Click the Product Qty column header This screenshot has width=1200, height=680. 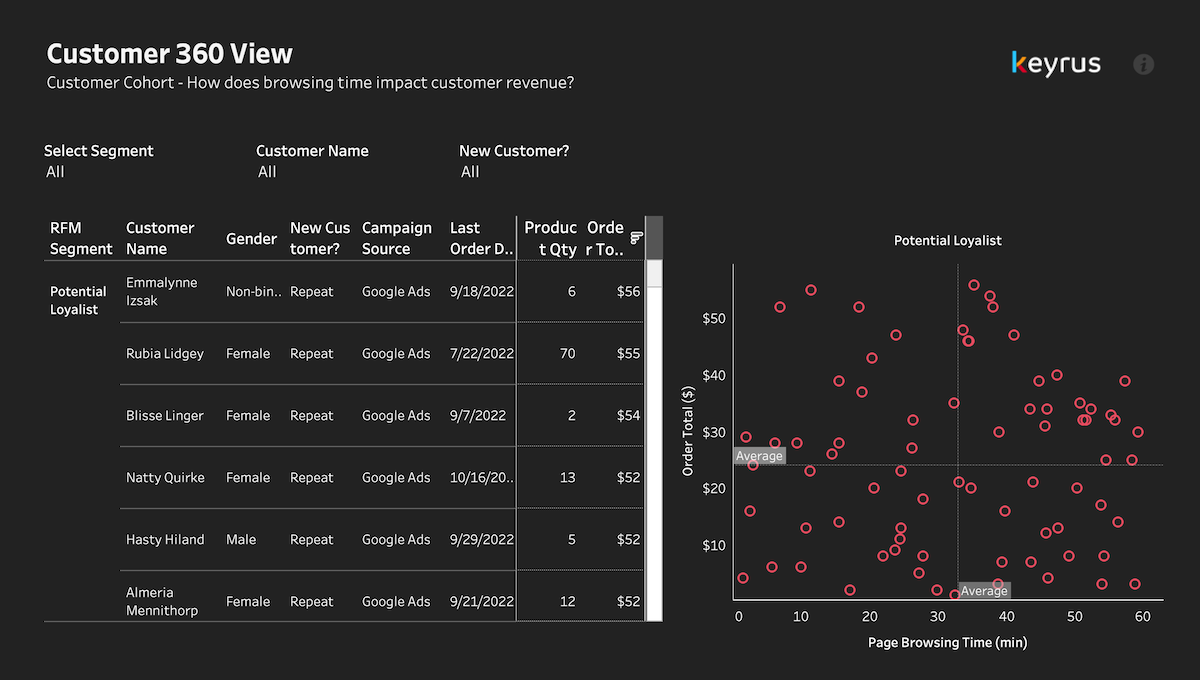pos(550,238)
